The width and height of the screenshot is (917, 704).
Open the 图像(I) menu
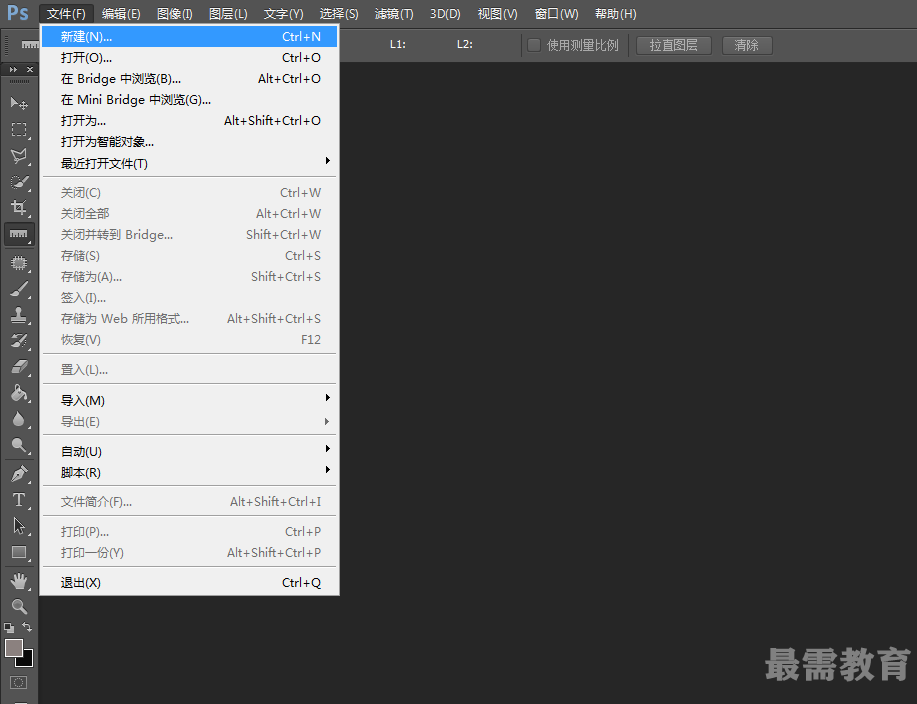coord(174,13)
